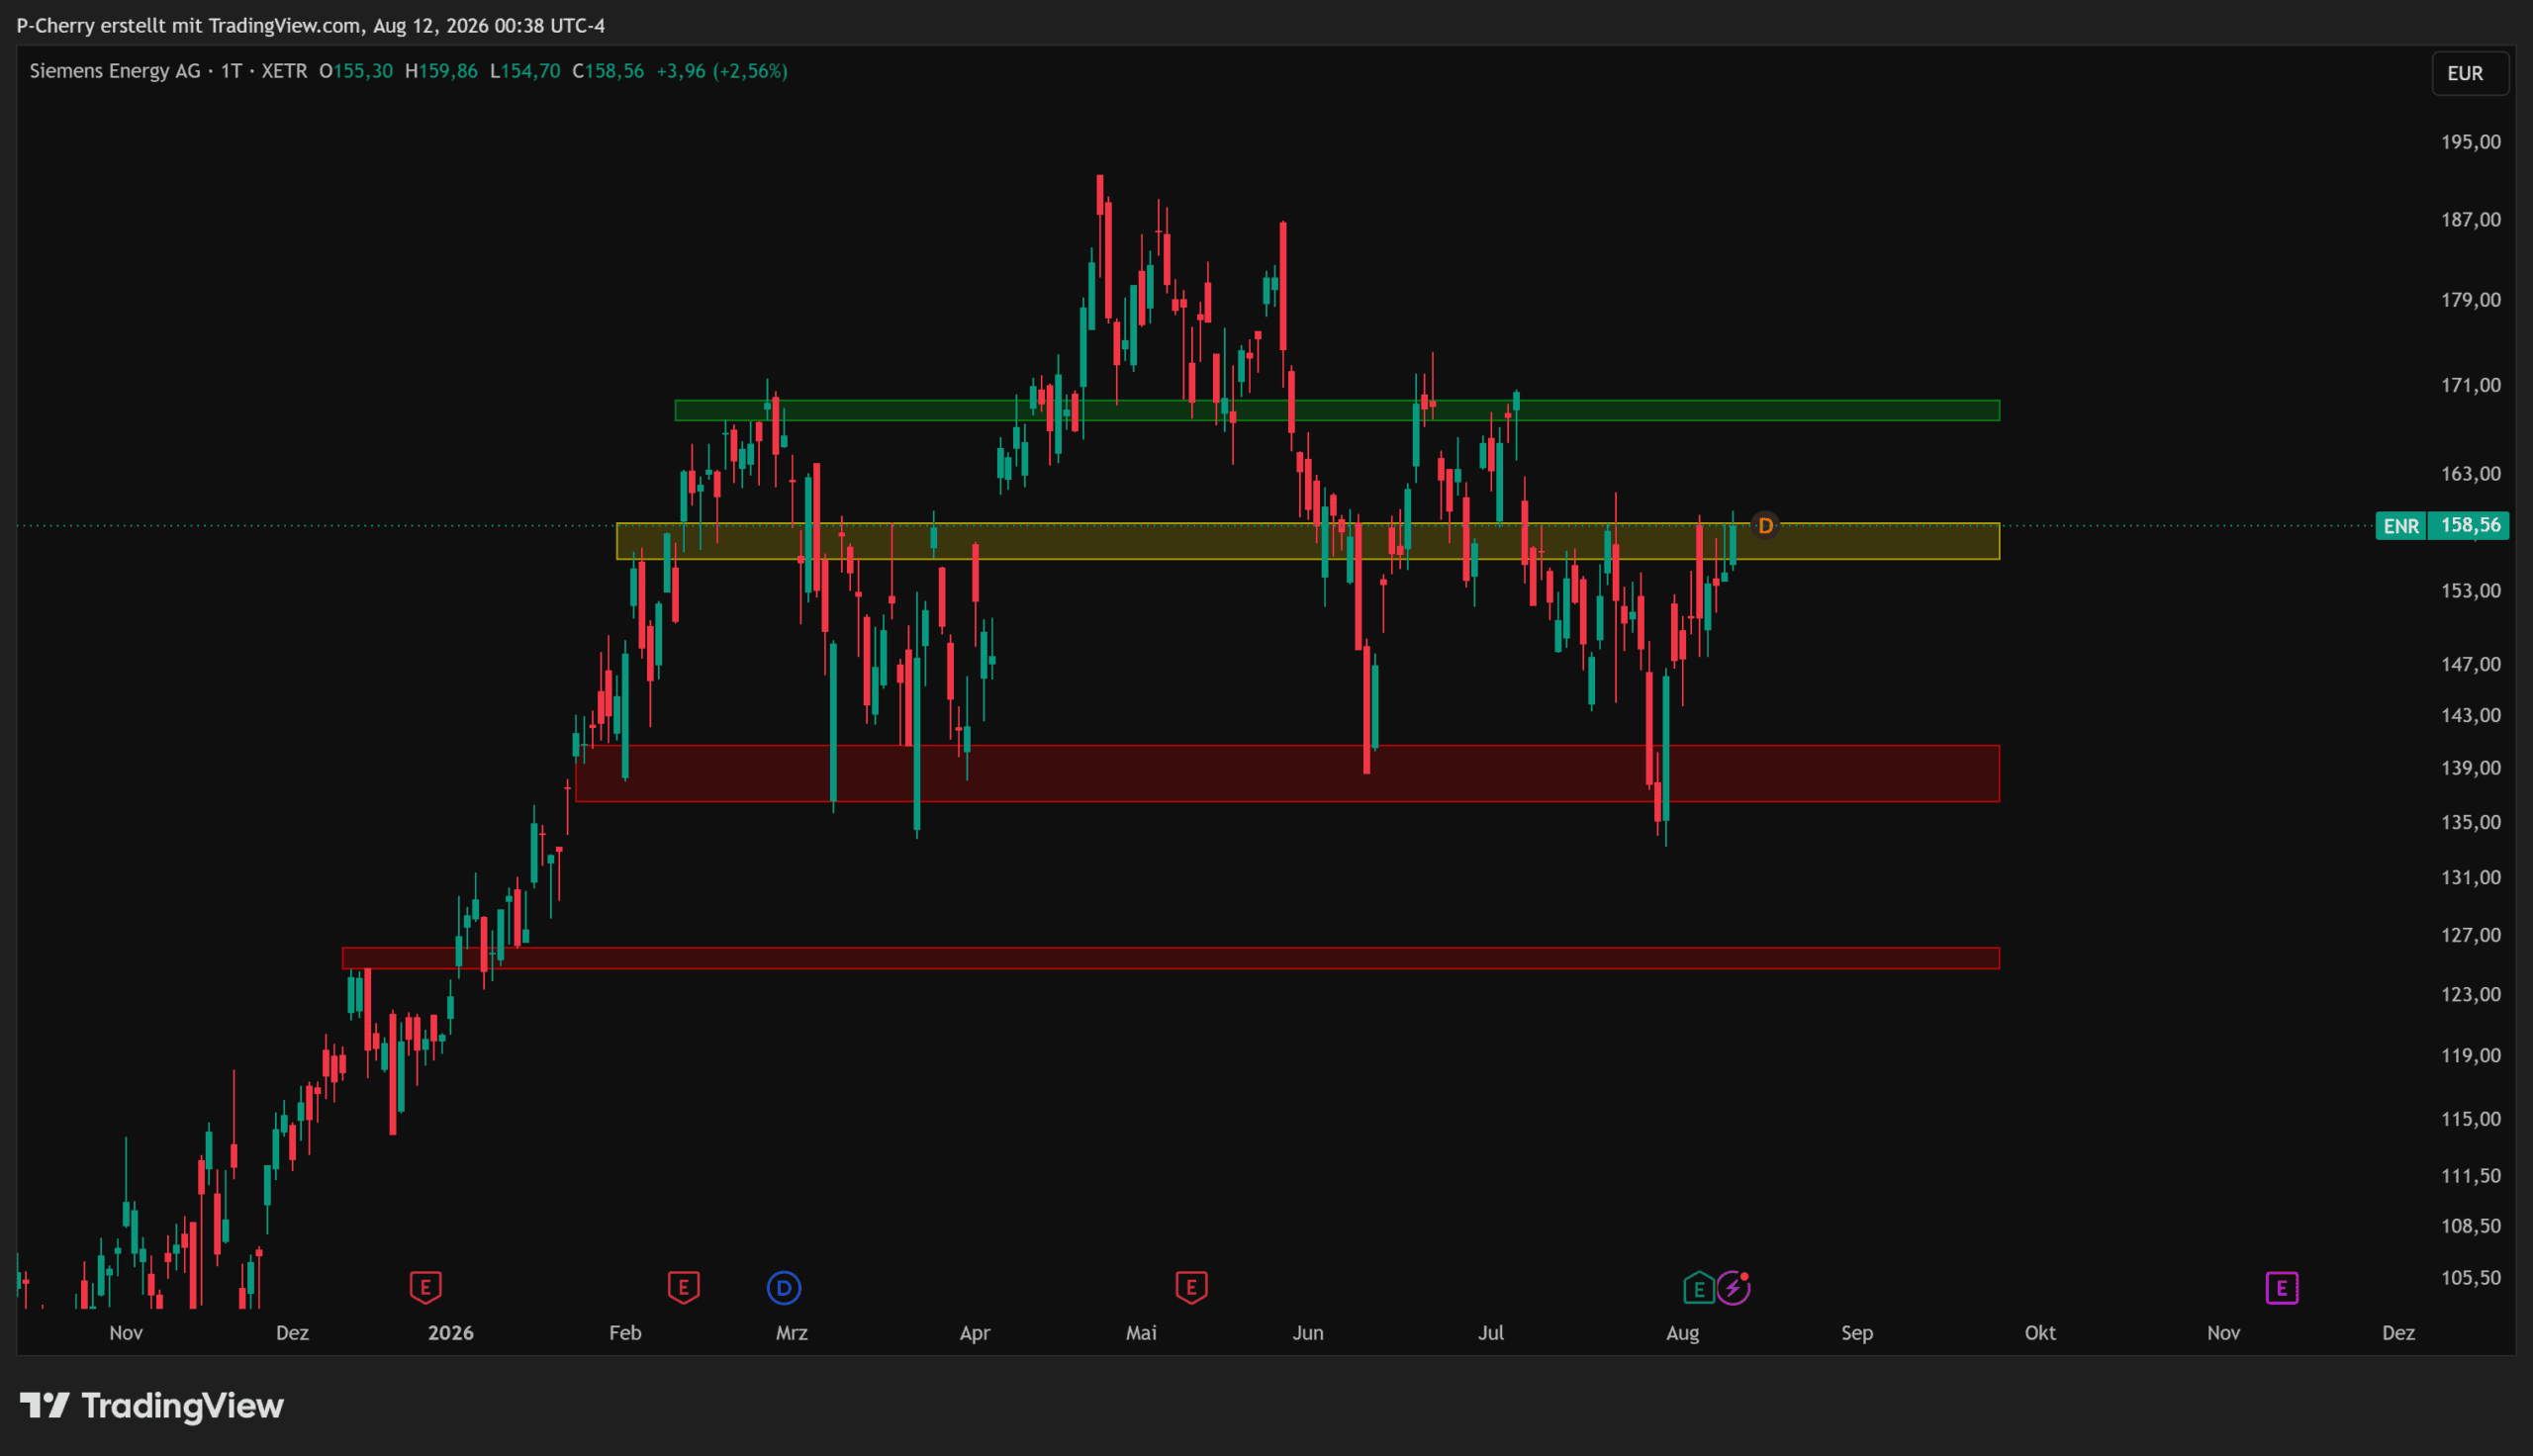This screenshot has width=2533, height=1456.
Task: Click the TradingView logo
Action: point(152,1405)
